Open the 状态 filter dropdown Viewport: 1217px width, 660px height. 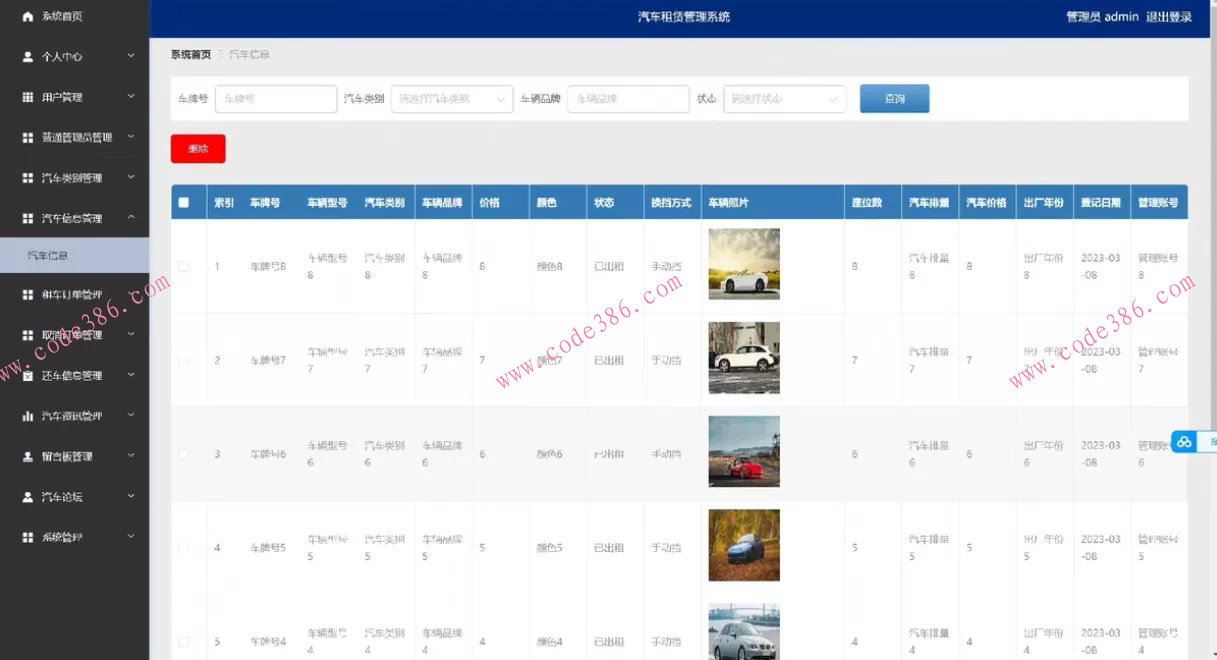click(784, 99)
